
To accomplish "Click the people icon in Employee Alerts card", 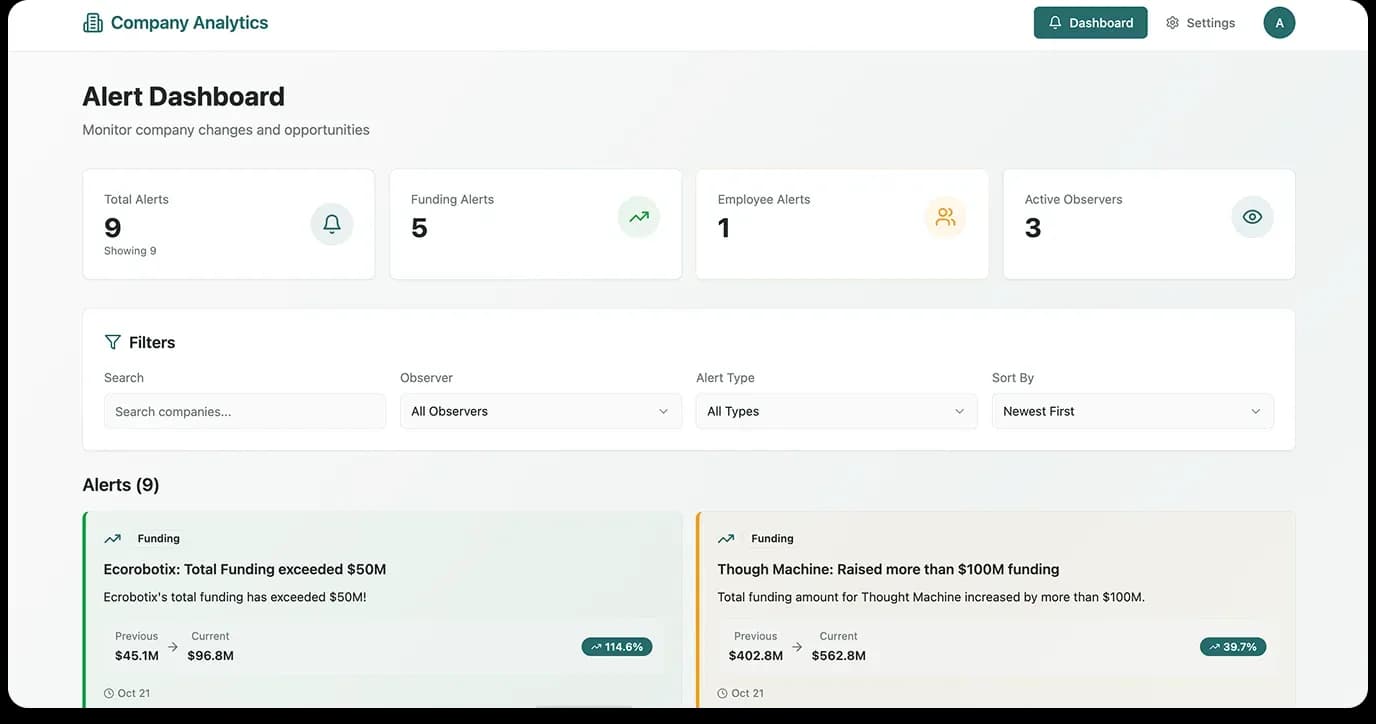I will [x=945, y=217].
